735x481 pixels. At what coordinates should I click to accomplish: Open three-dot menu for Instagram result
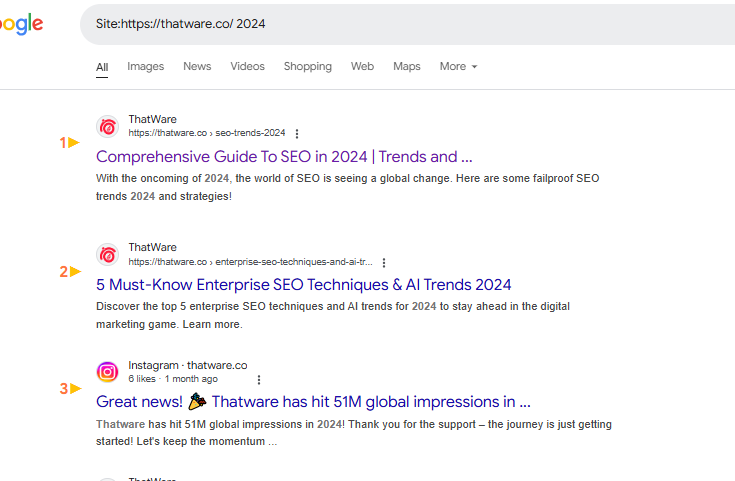point(259,379)
